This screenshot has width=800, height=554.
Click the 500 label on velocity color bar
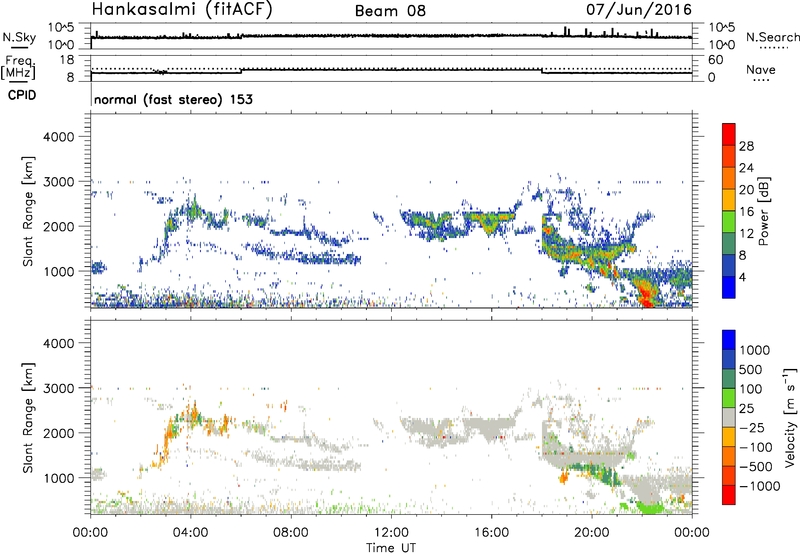tap(751, 369)
